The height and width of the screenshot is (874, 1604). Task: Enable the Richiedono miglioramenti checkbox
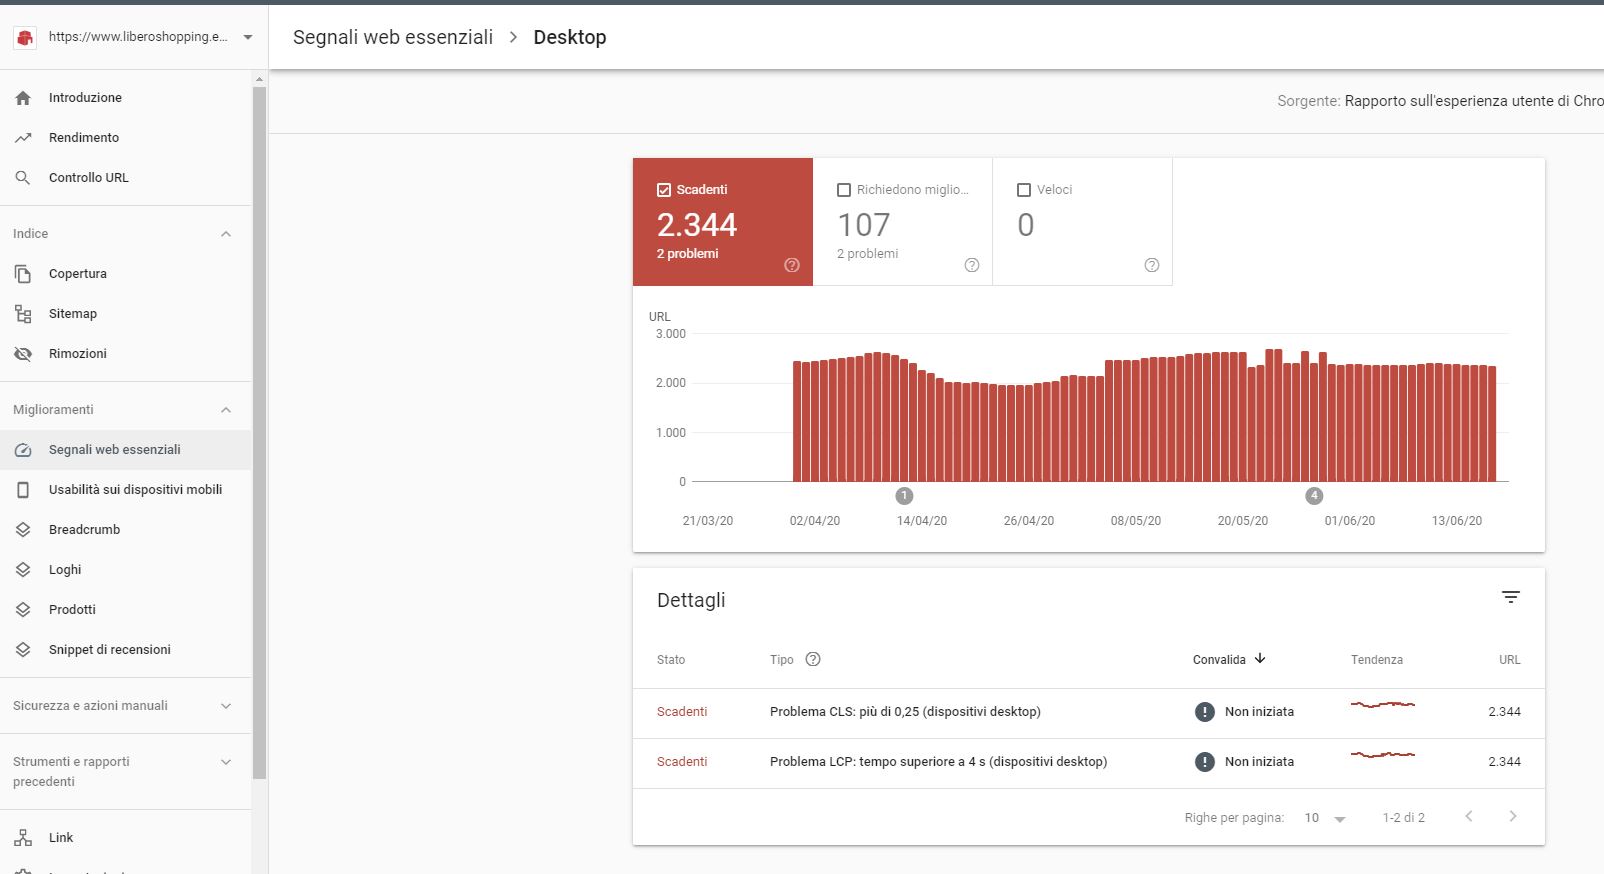click(x=844, y=190)
